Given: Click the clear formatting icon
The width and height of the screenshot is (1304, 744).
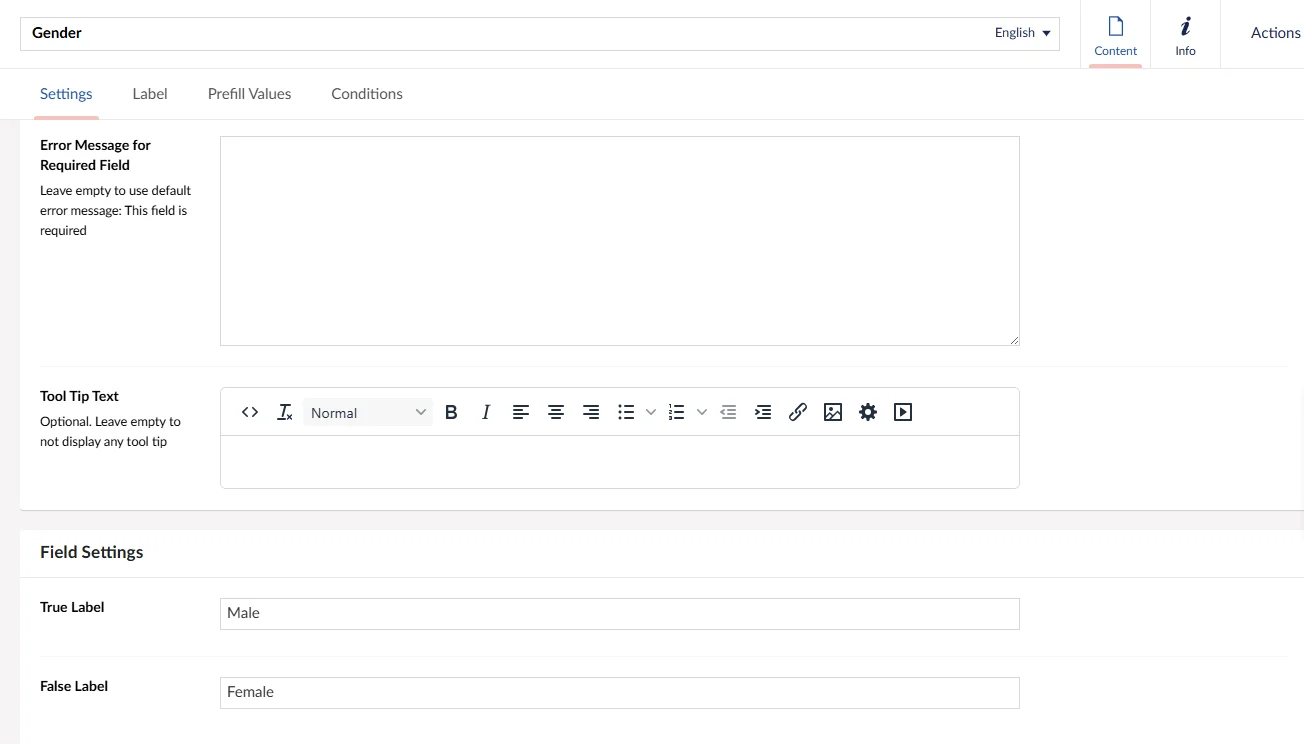Looking at the screenshot, I should (285, 412).
